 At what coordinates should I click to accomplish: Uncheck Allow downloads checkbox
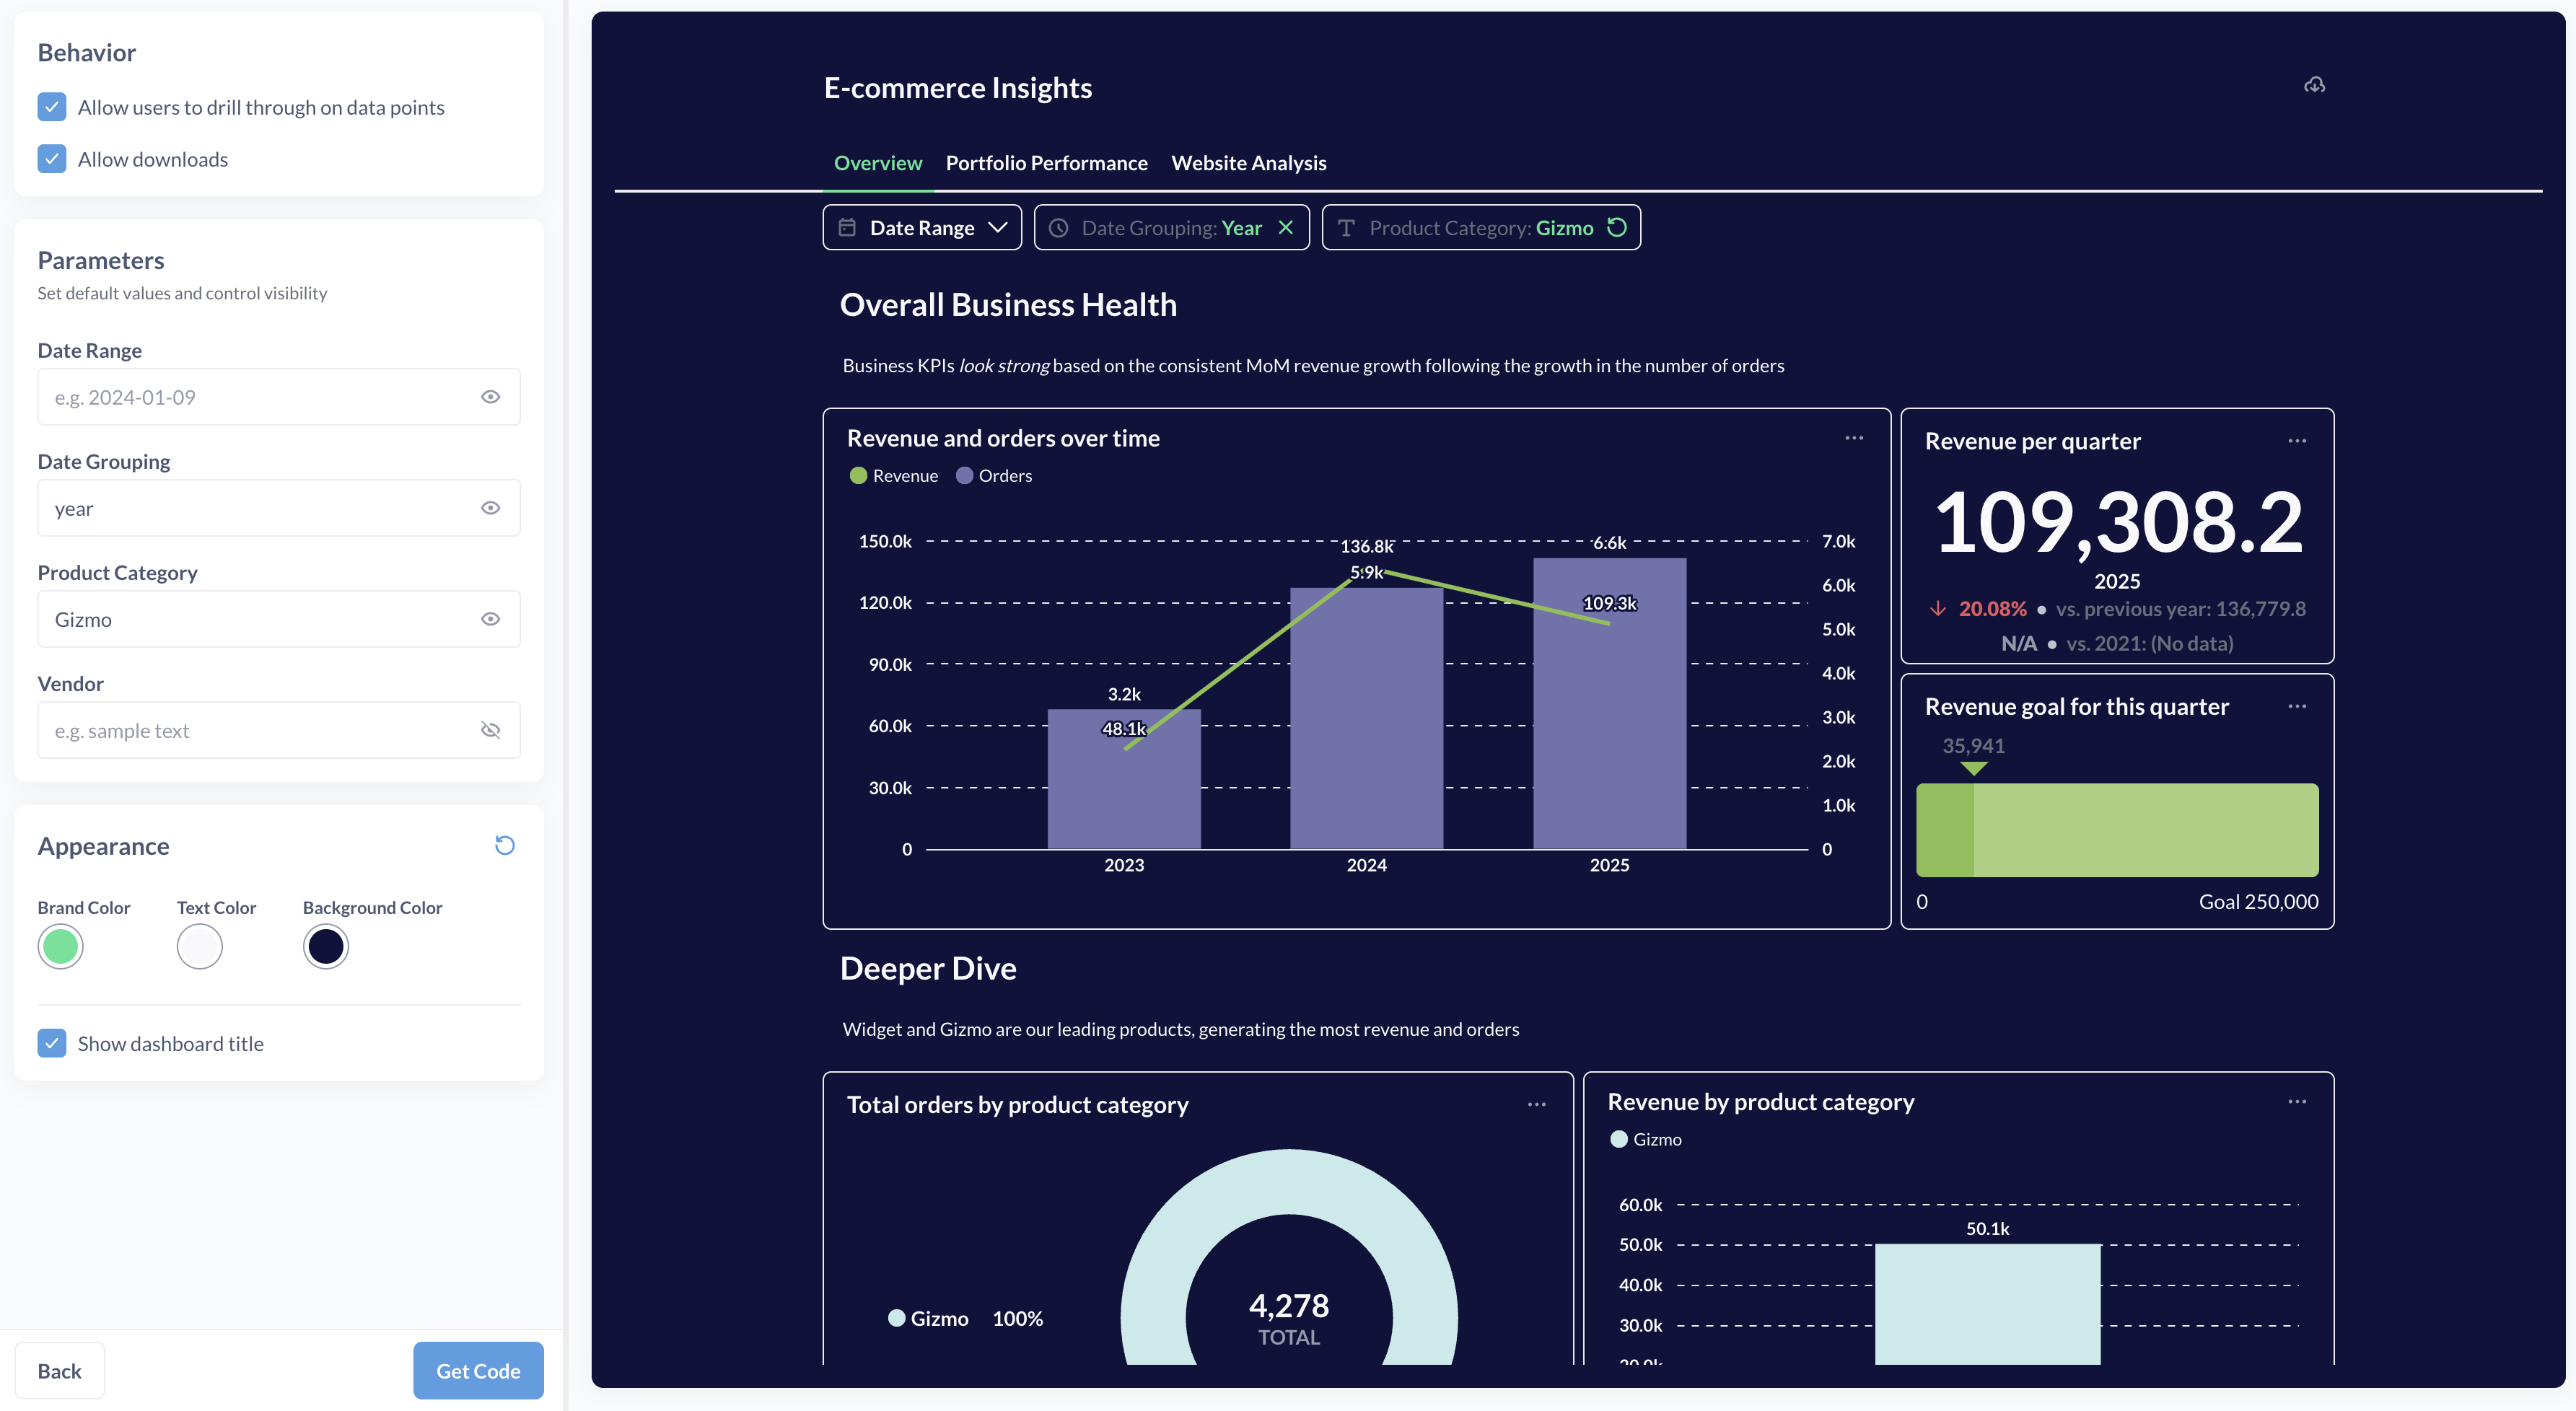[x=52, y=159]
